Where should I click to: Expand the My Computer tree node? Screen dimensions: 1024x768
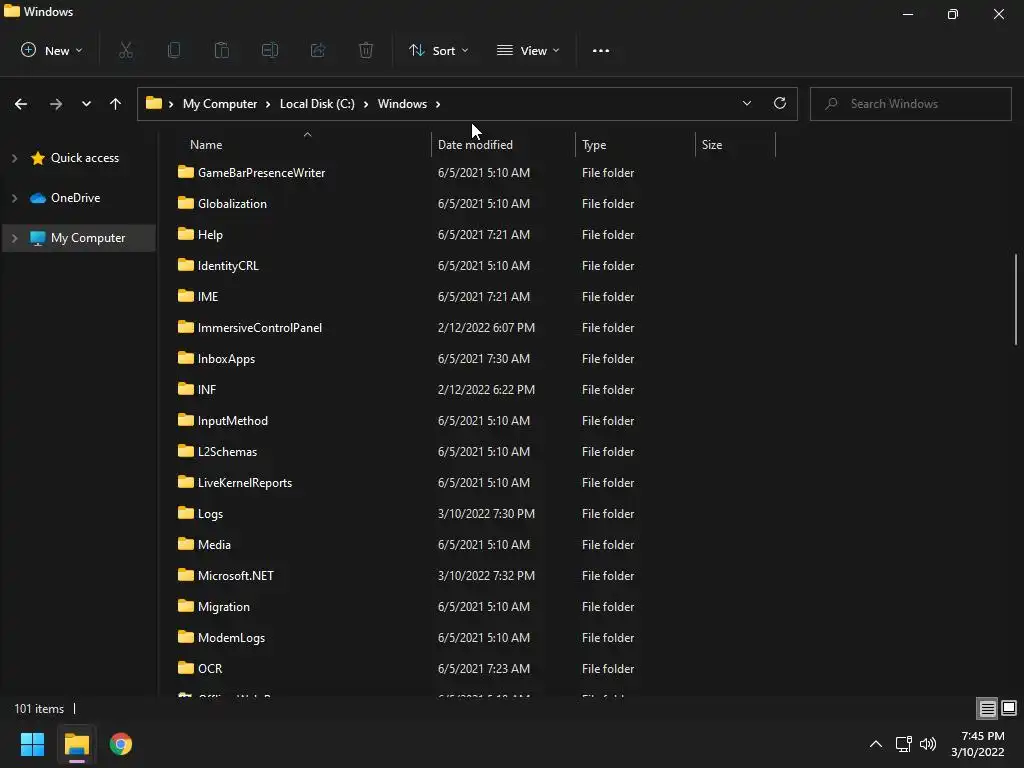[14, 238]
